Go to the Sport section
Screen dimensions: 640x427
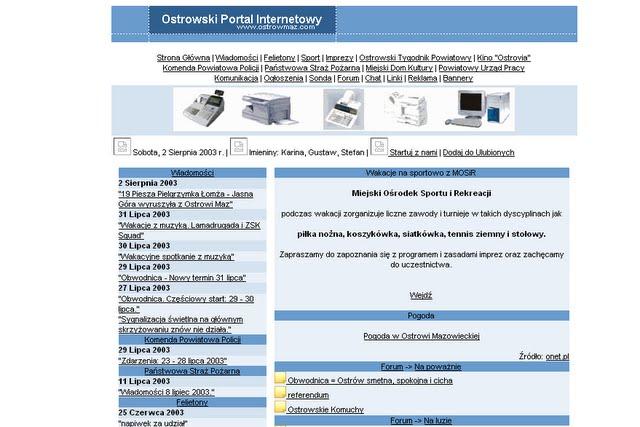[x=311, y=58]
